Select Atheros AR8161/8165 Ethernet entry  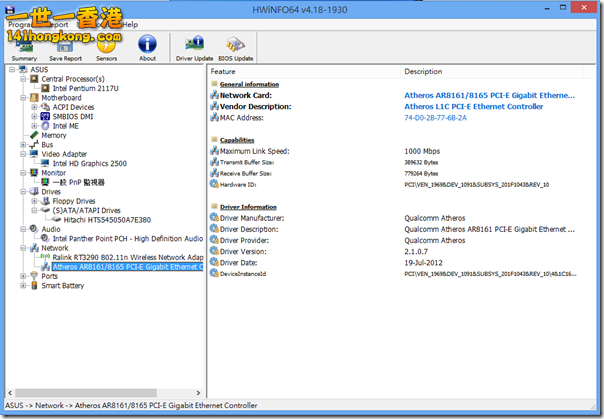[128, 267]
